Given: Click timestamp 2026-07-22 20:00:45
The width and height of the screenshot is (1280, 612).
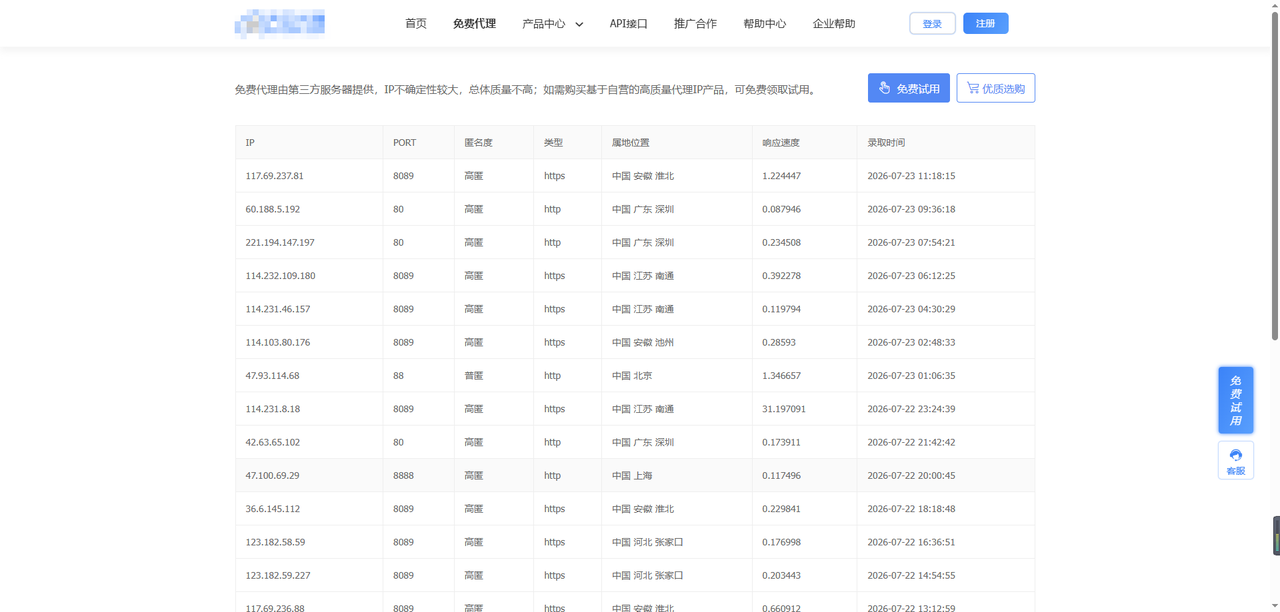Looking at the screenshot, I should pos(911,476).
